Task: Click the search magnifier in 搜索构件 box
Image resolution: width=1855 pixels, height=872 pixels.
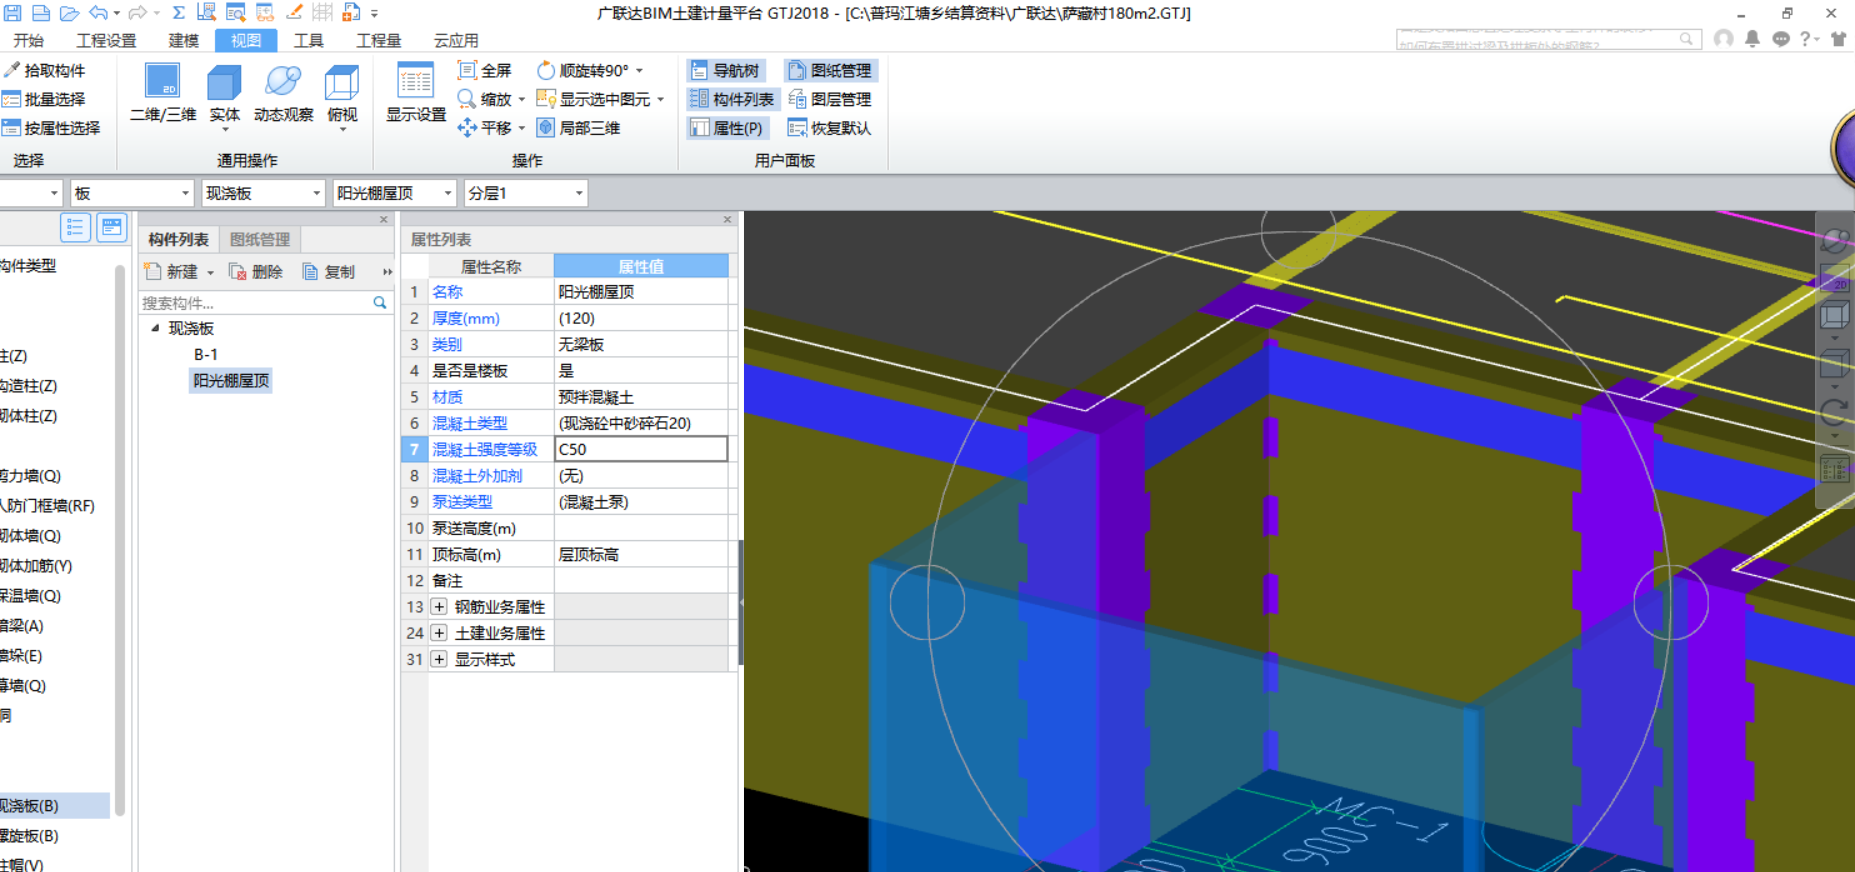Action: [x=380, y=302]
